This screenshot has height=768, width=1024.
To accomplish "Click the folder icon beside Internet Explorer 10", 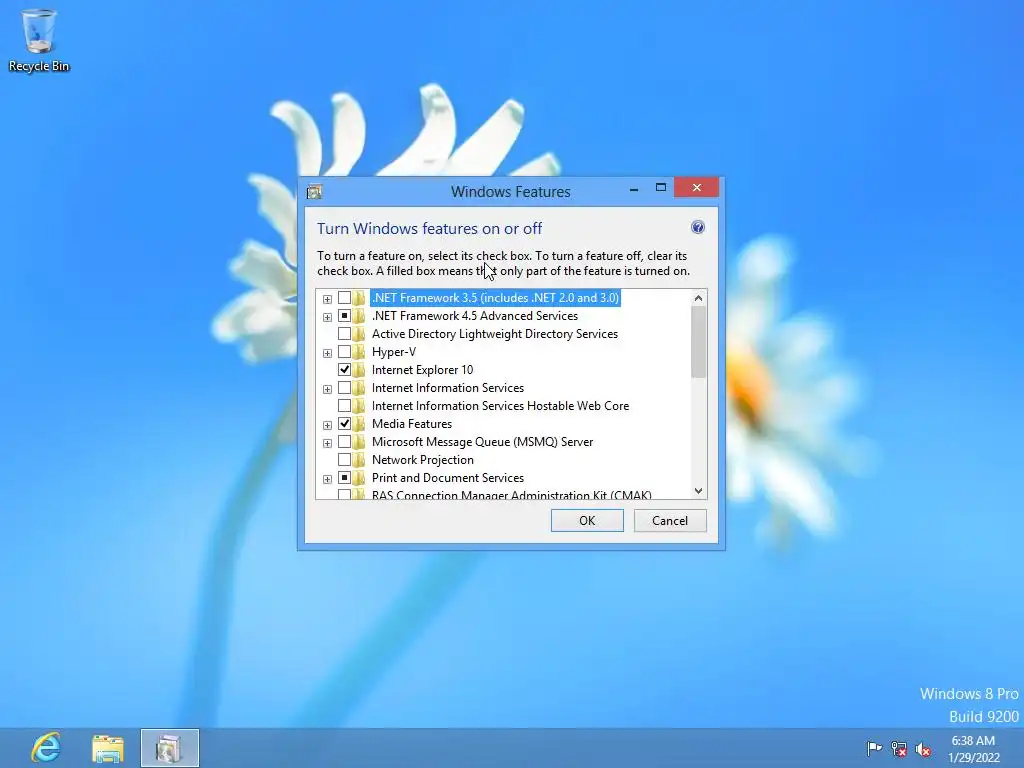I will point(359,370).
